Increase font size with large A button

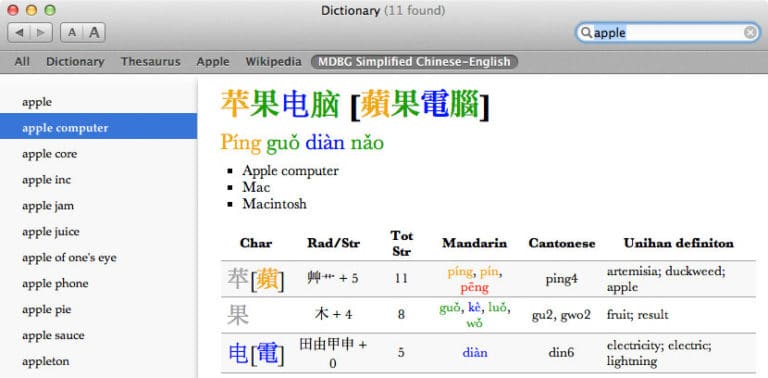click(94, 32)
